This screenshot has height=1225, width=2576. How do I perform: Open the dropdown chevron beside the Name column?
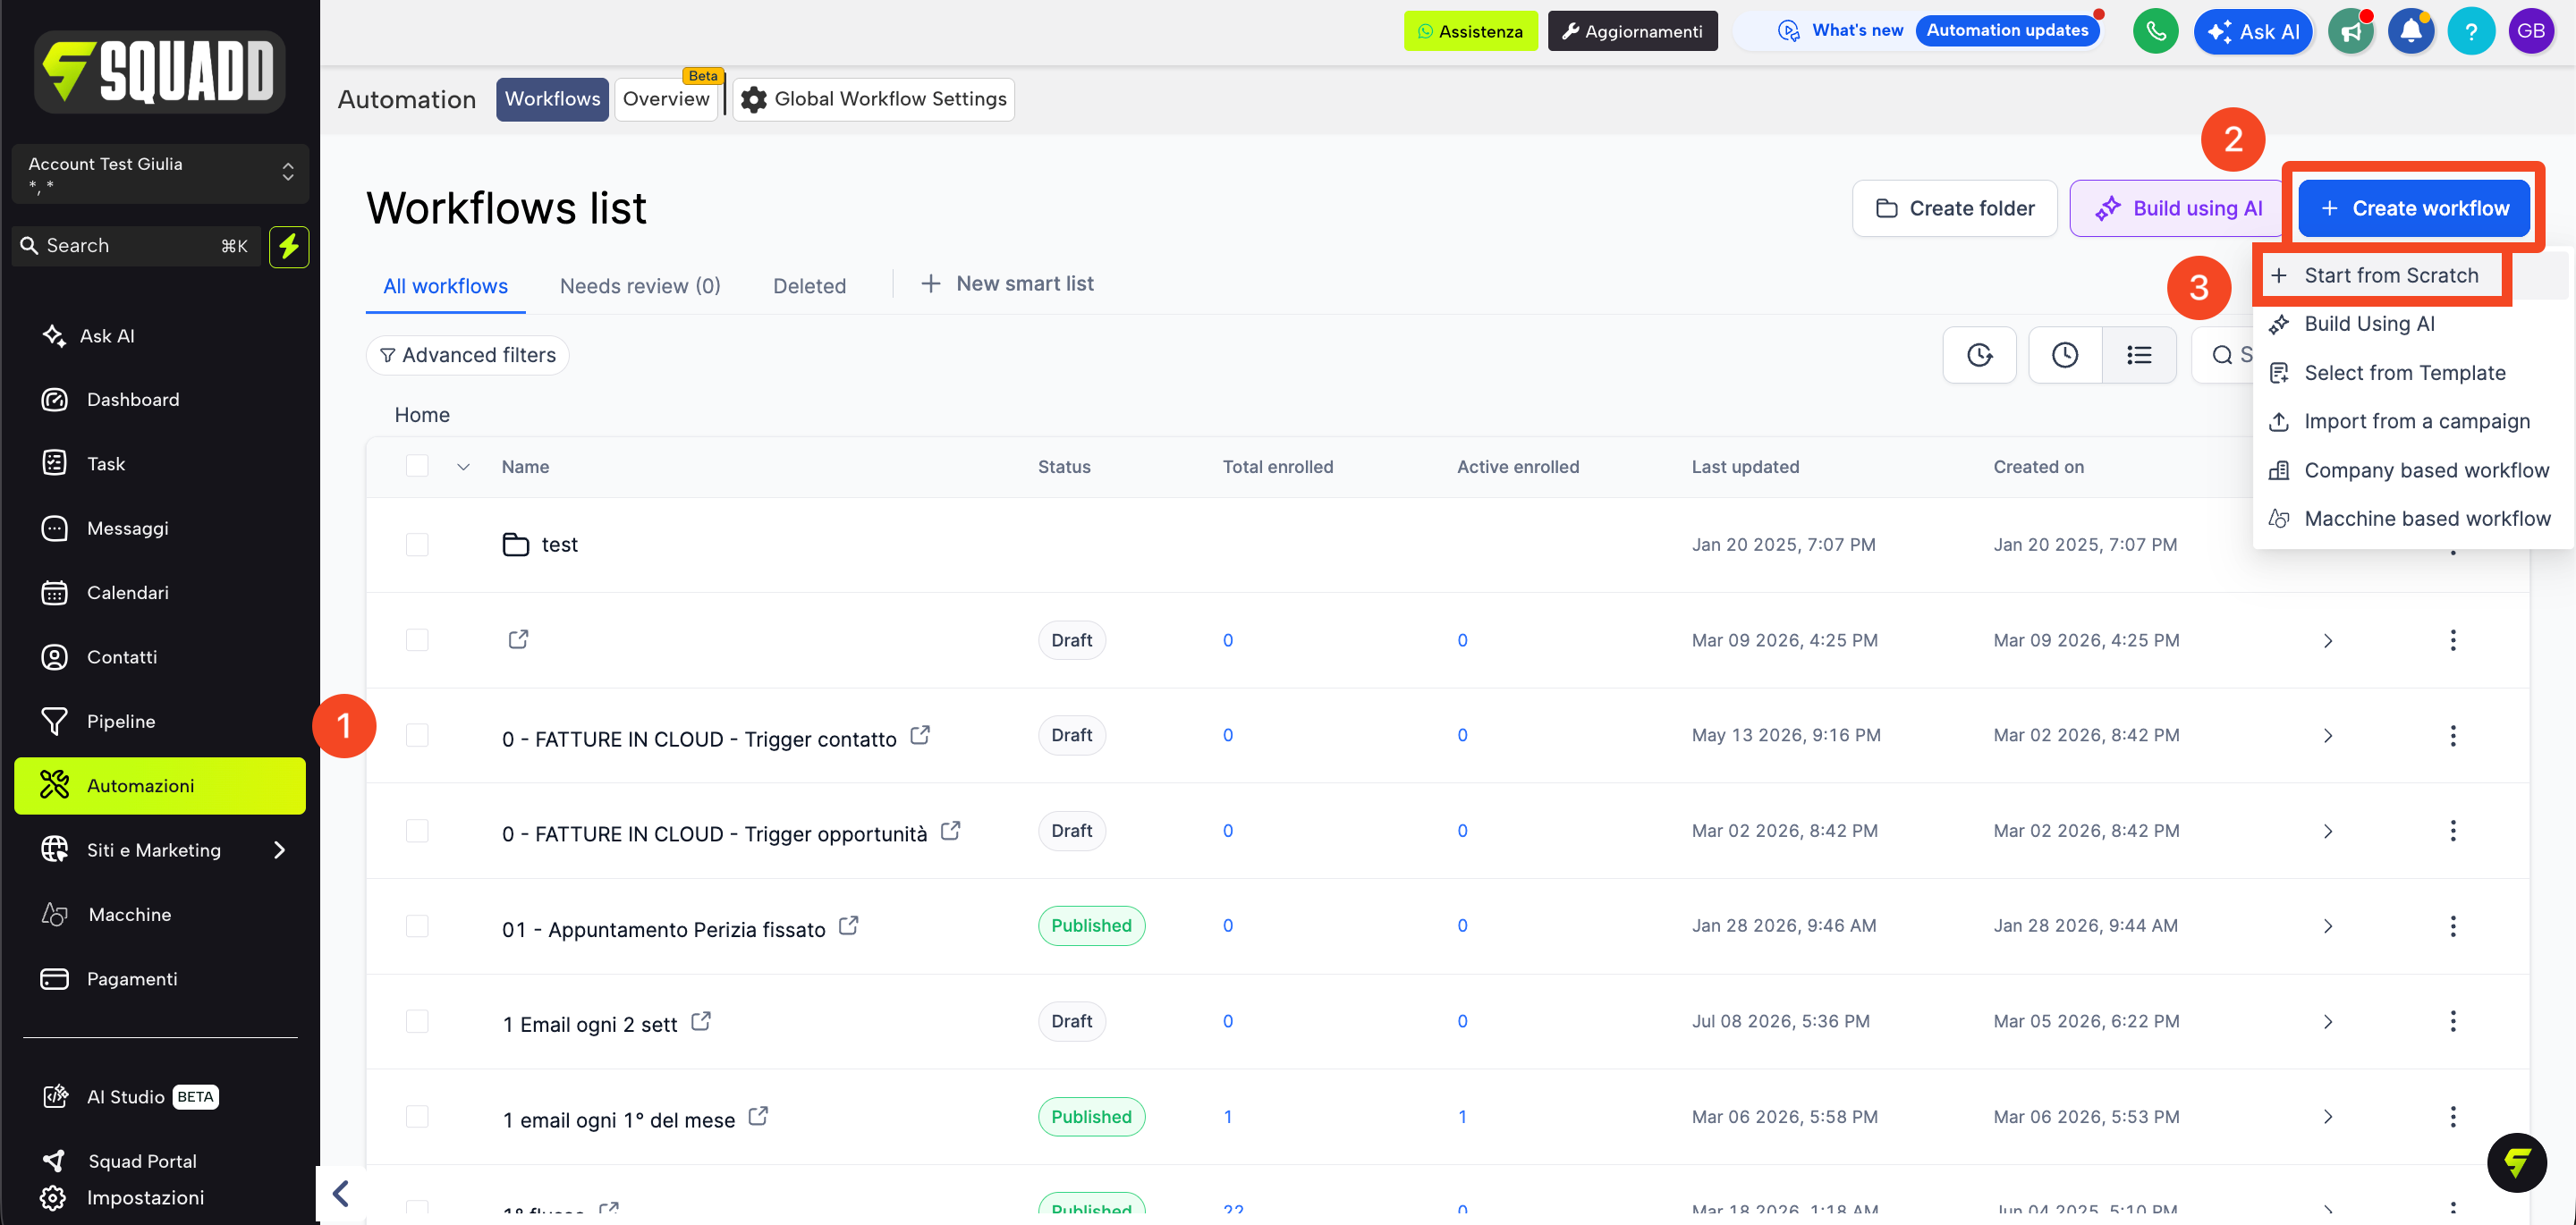(463, 467)
